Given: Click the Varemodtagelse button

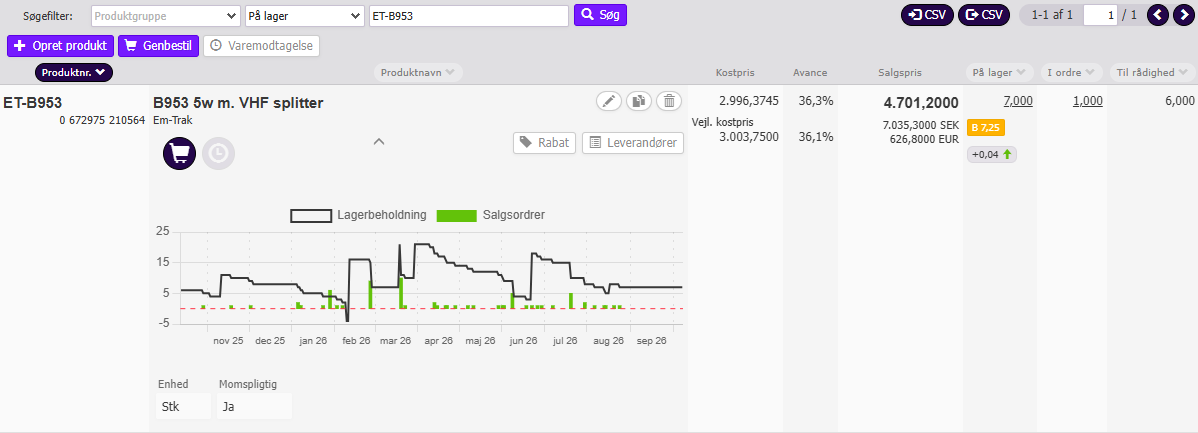Looking at the screenshot, I should pyautogui.click(x=261, y=46).
